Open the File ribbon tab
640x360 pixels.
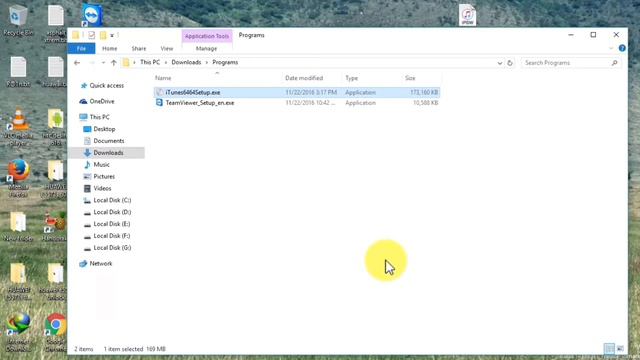(x=81, y=49)
